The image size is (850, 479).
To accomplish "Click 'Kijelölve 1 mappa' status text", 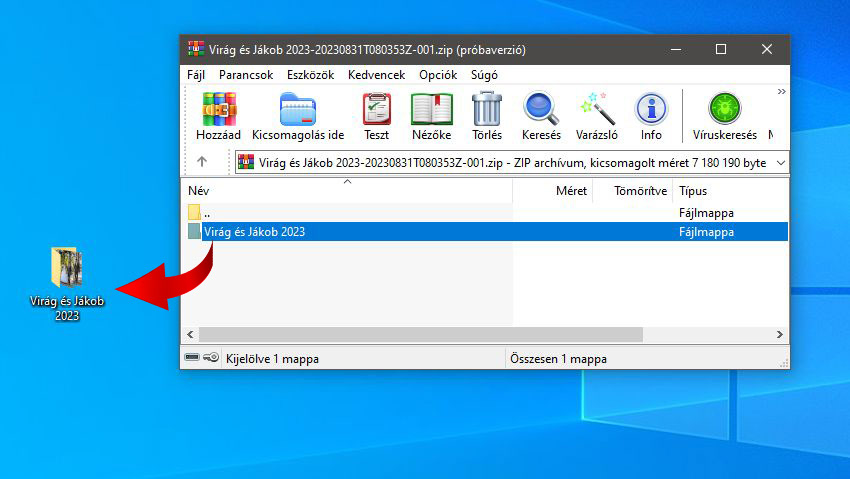I will click(272, 359).
